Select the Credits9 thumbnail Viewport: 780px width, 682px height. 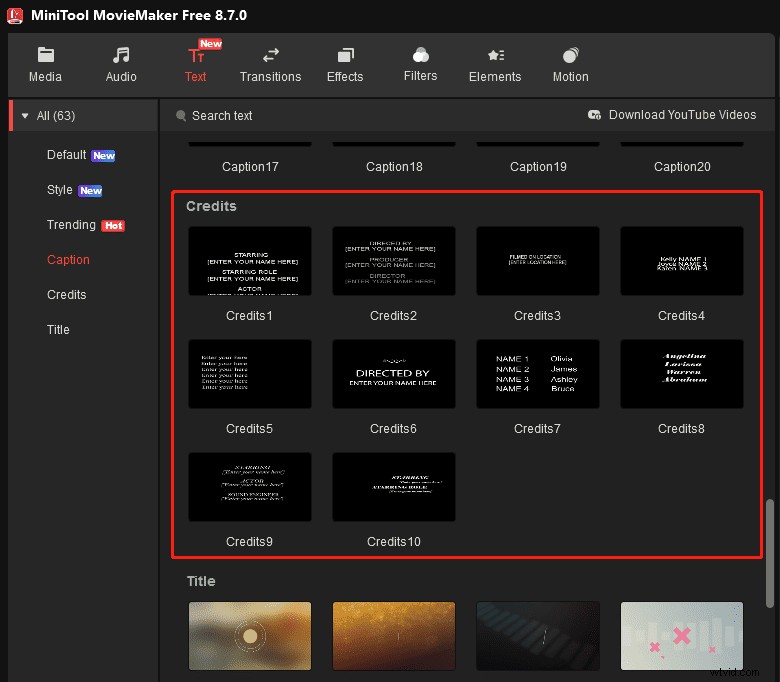[250, 487]
